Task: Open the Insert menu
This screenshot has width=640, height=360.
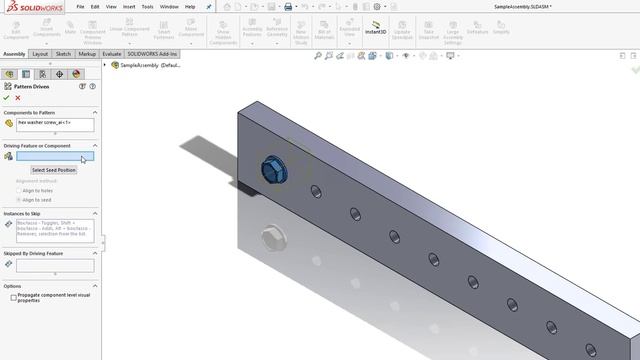Action: tap(129, 7)
